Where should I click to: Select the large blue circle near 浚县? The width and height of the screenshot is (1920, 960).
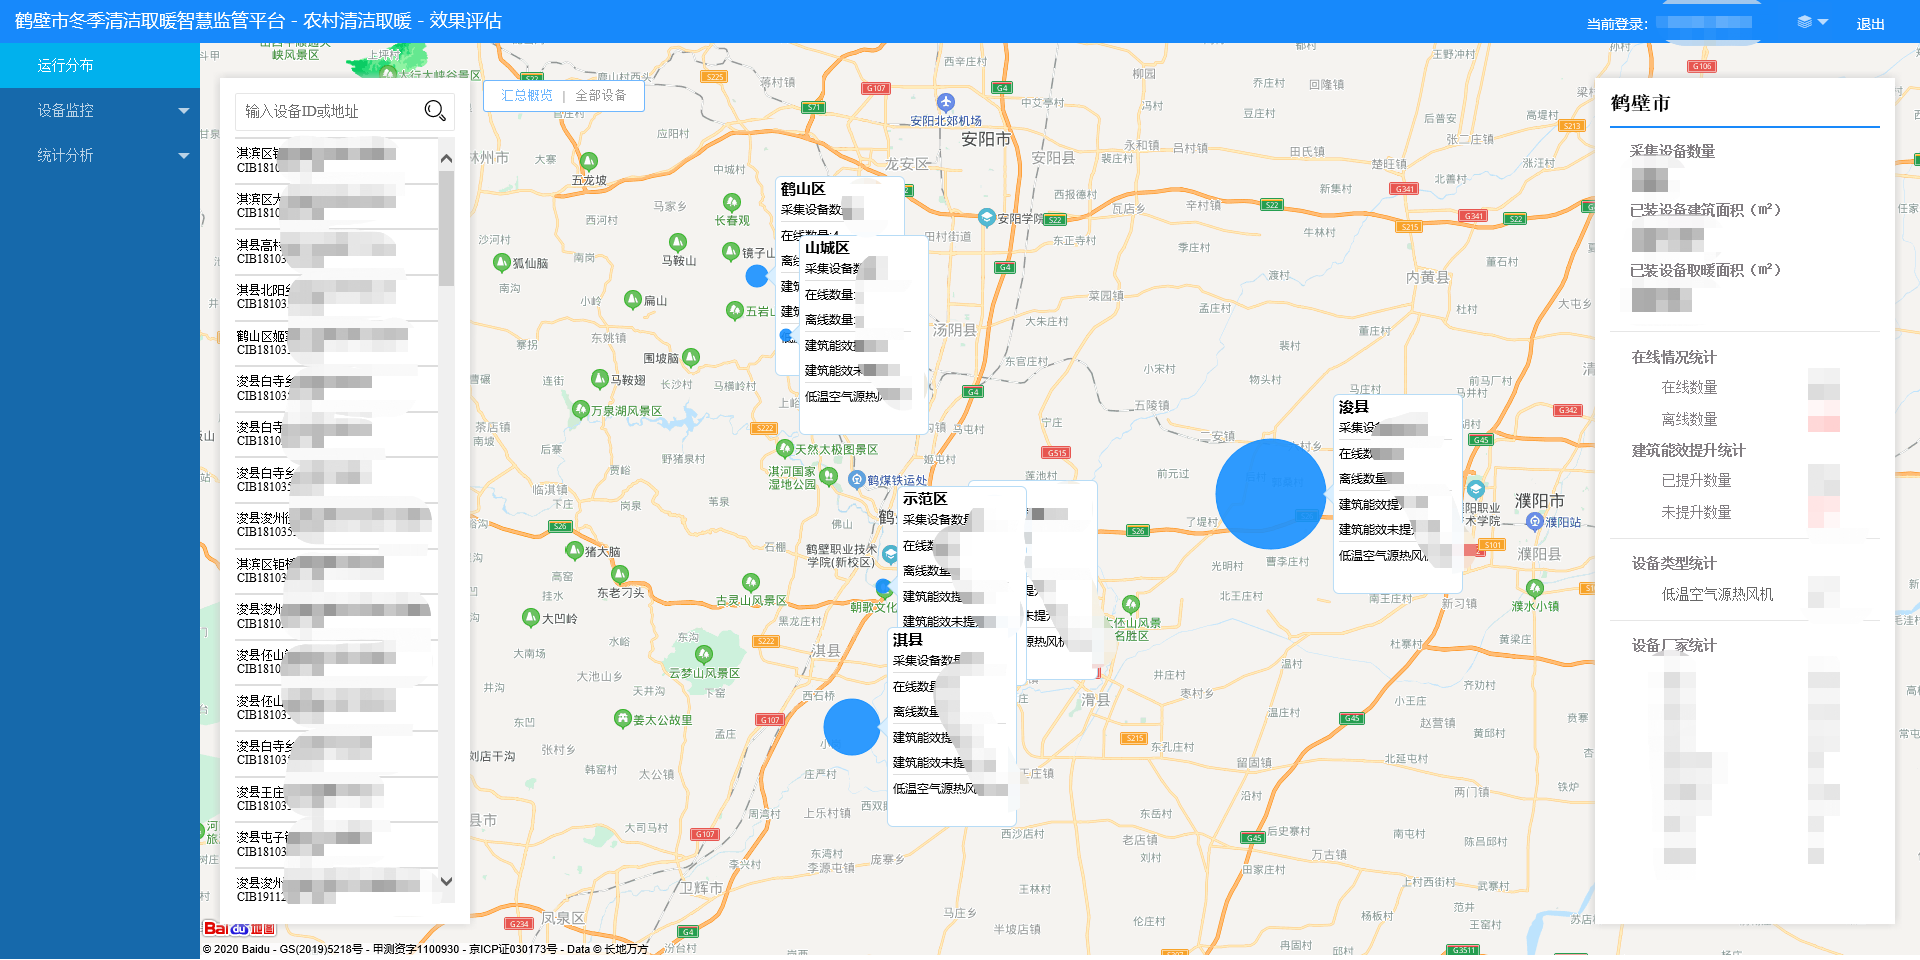[1270, 494]
